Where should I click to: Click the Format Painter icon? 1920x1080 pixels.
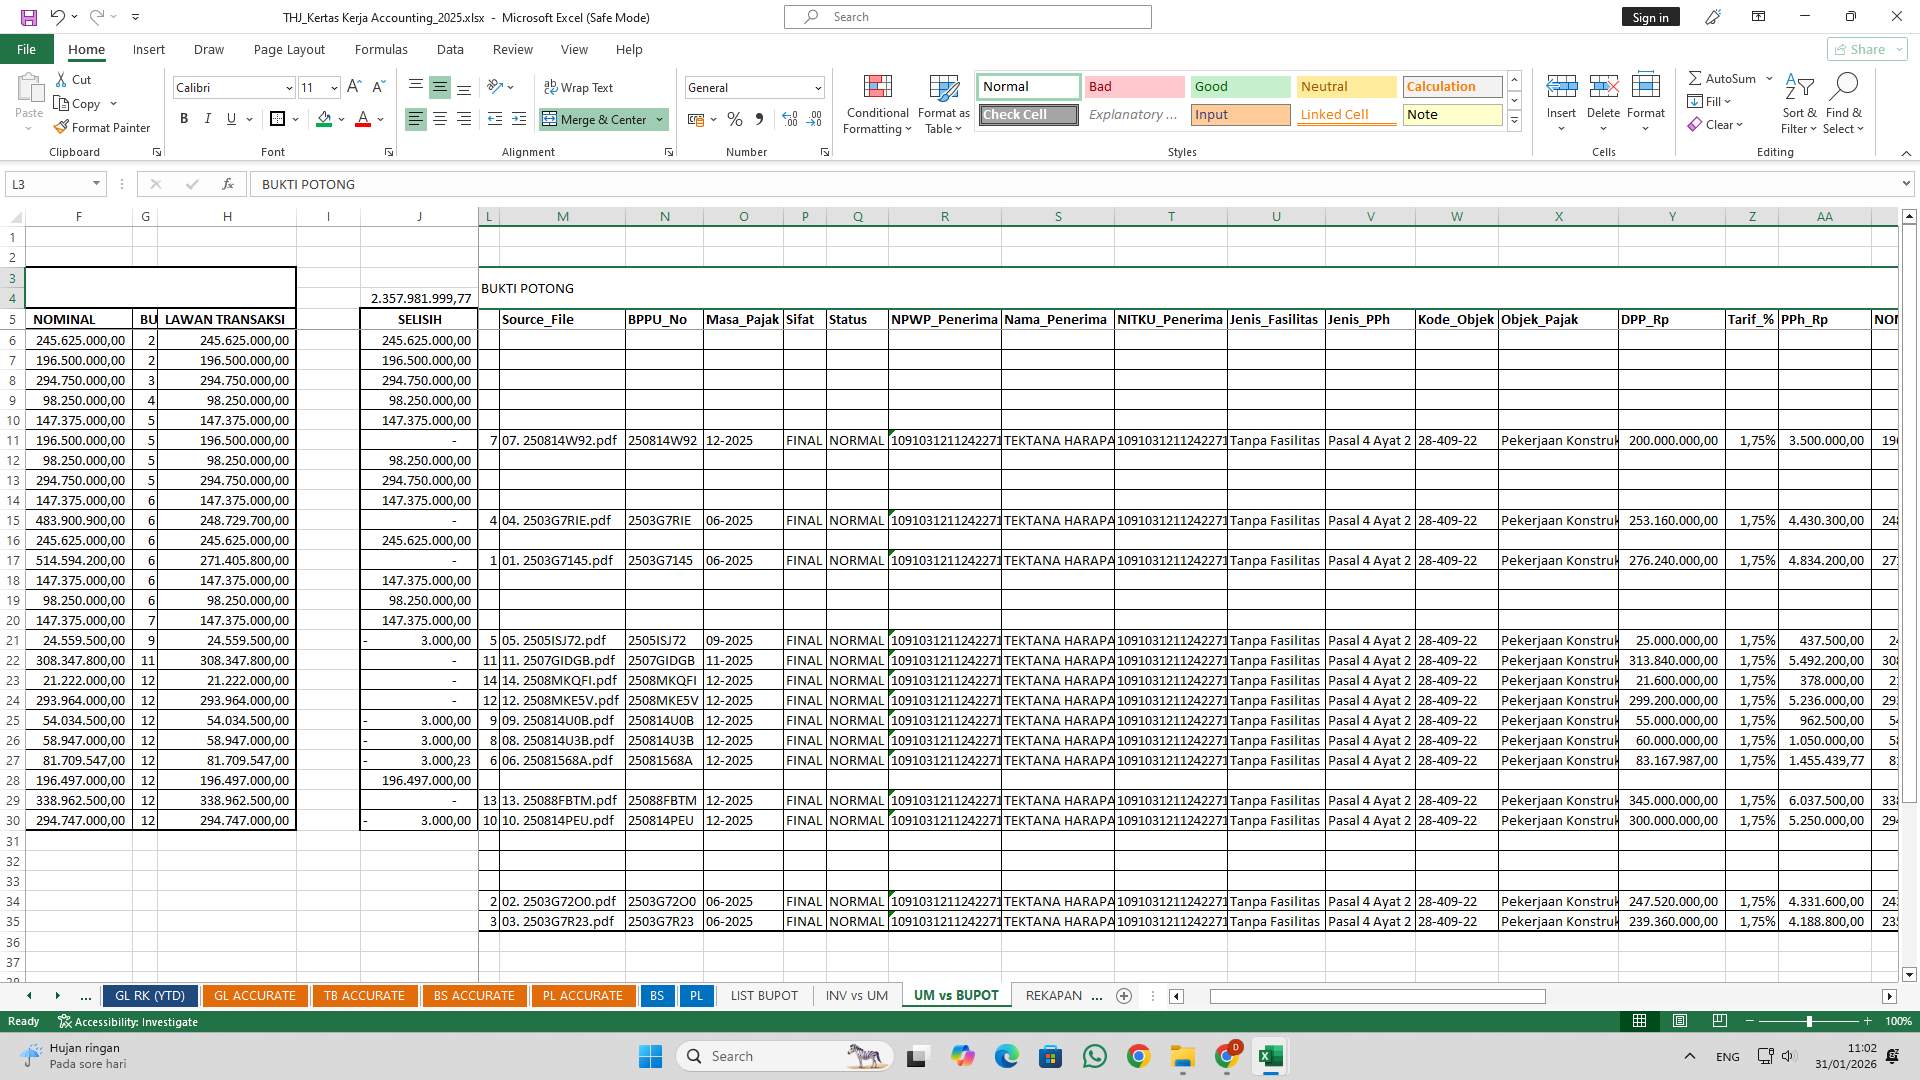click(x=62, y=127)
